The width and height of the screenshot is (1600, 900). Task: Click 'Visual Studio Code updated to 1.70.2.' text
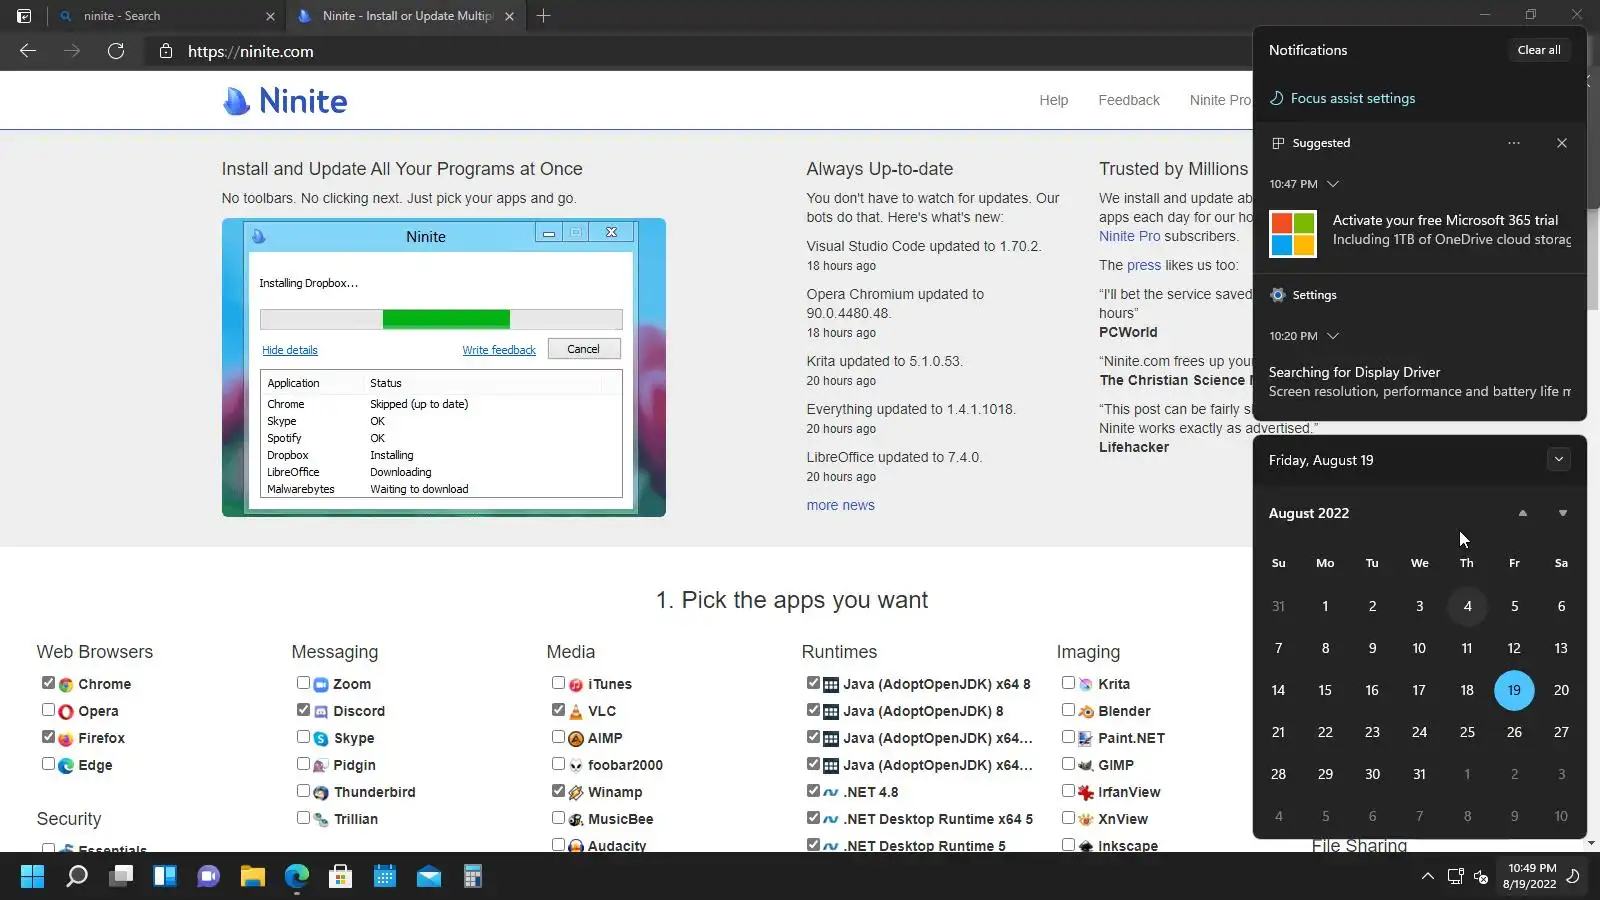924,246
